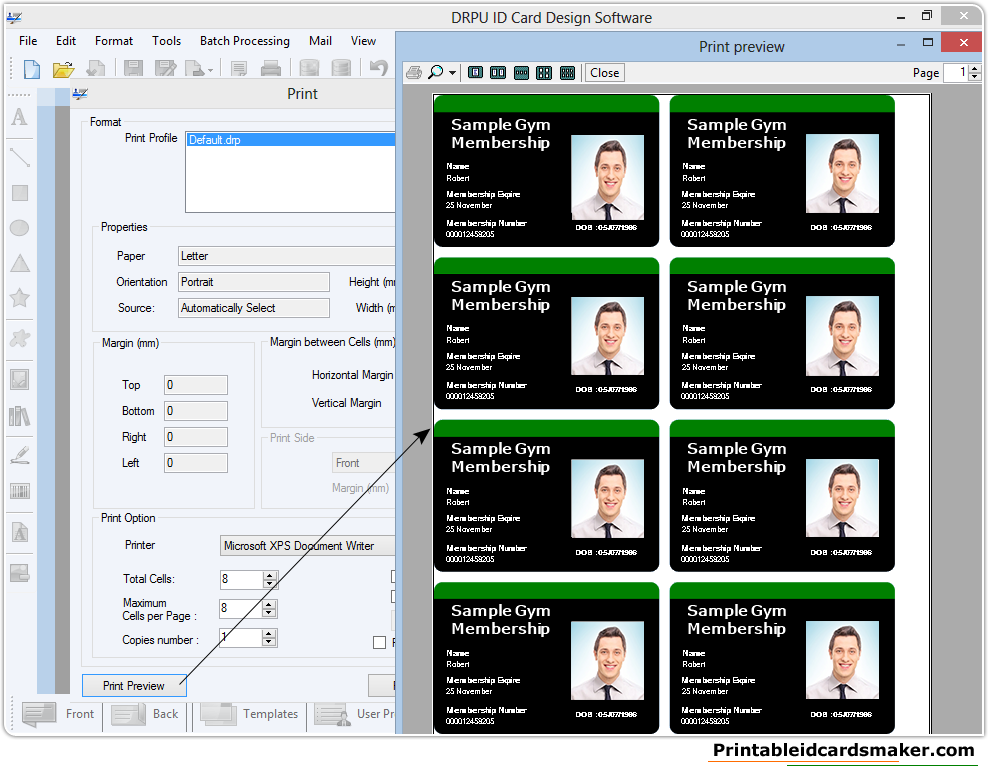988x766 pixels.
Task: Select the Rectangle shape tool
Action: point(20,193)
